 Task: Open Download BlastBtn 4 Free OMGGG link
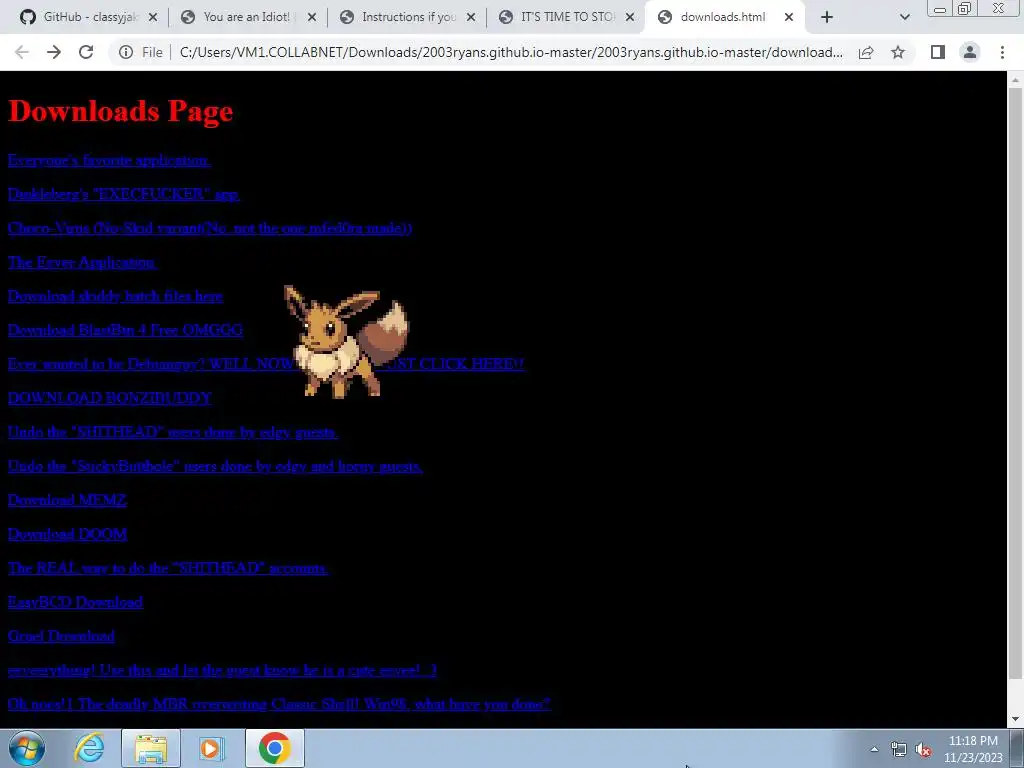click(125, 330)
